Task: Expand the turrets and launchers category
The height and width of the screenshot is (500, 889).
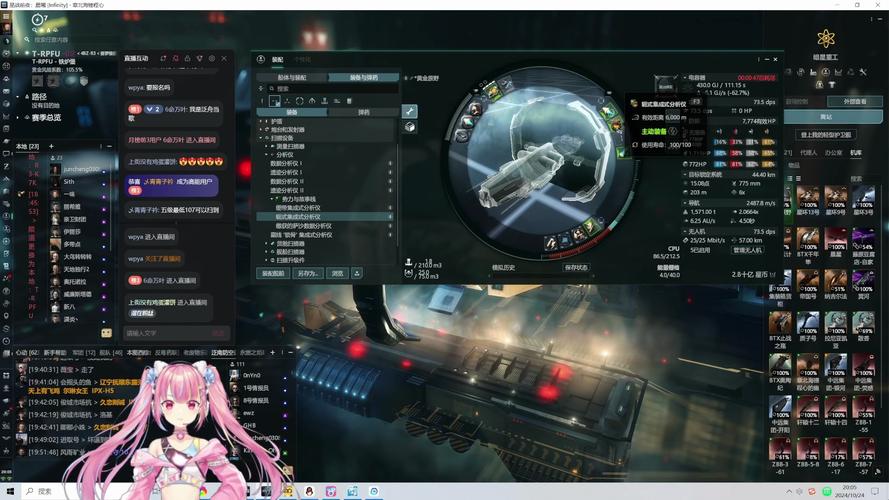Action: click(261, 129)
